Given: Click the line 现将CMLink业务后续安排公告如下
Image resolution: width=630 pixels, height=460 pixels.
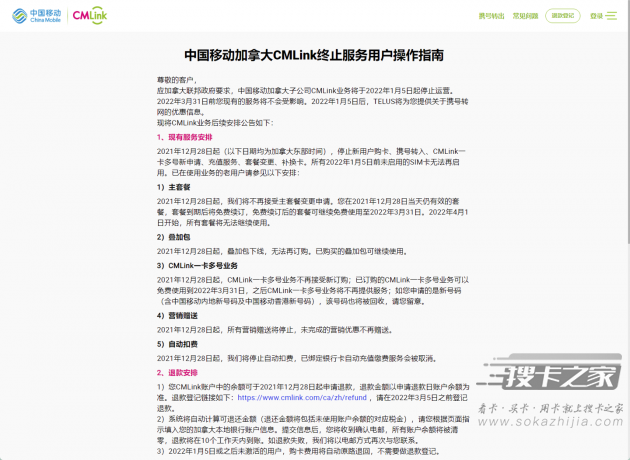Looking at the screenshot, I should coord(215,123).
